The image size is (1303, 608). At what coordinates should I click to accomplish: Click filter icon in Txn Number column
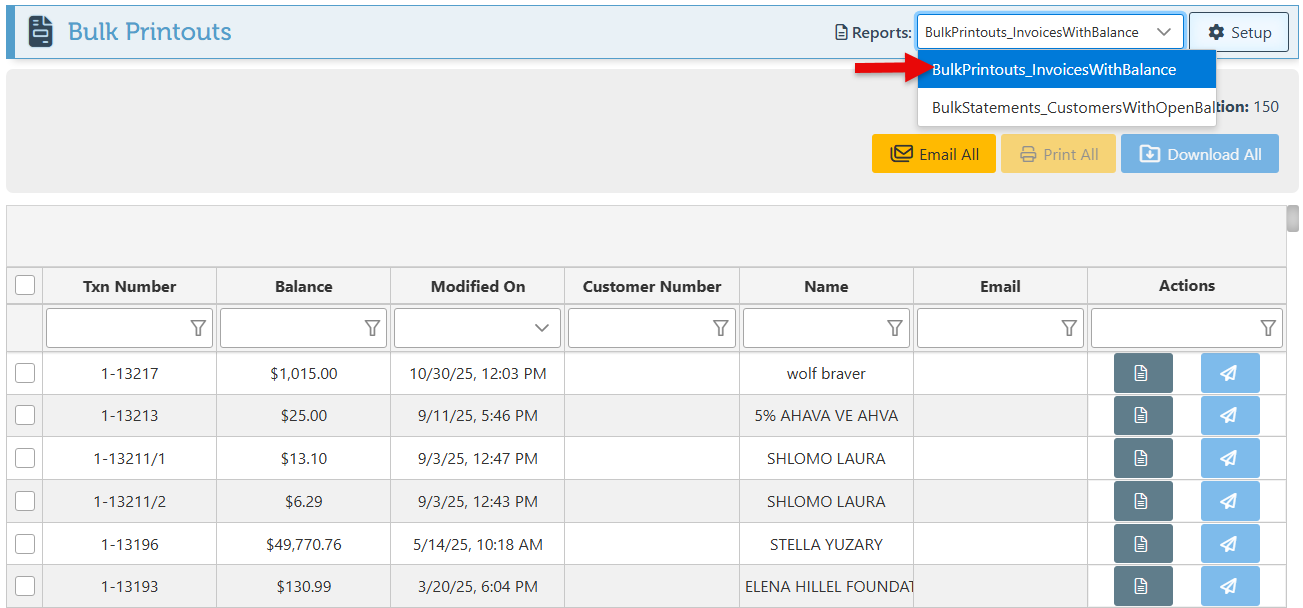pos(198,328)
